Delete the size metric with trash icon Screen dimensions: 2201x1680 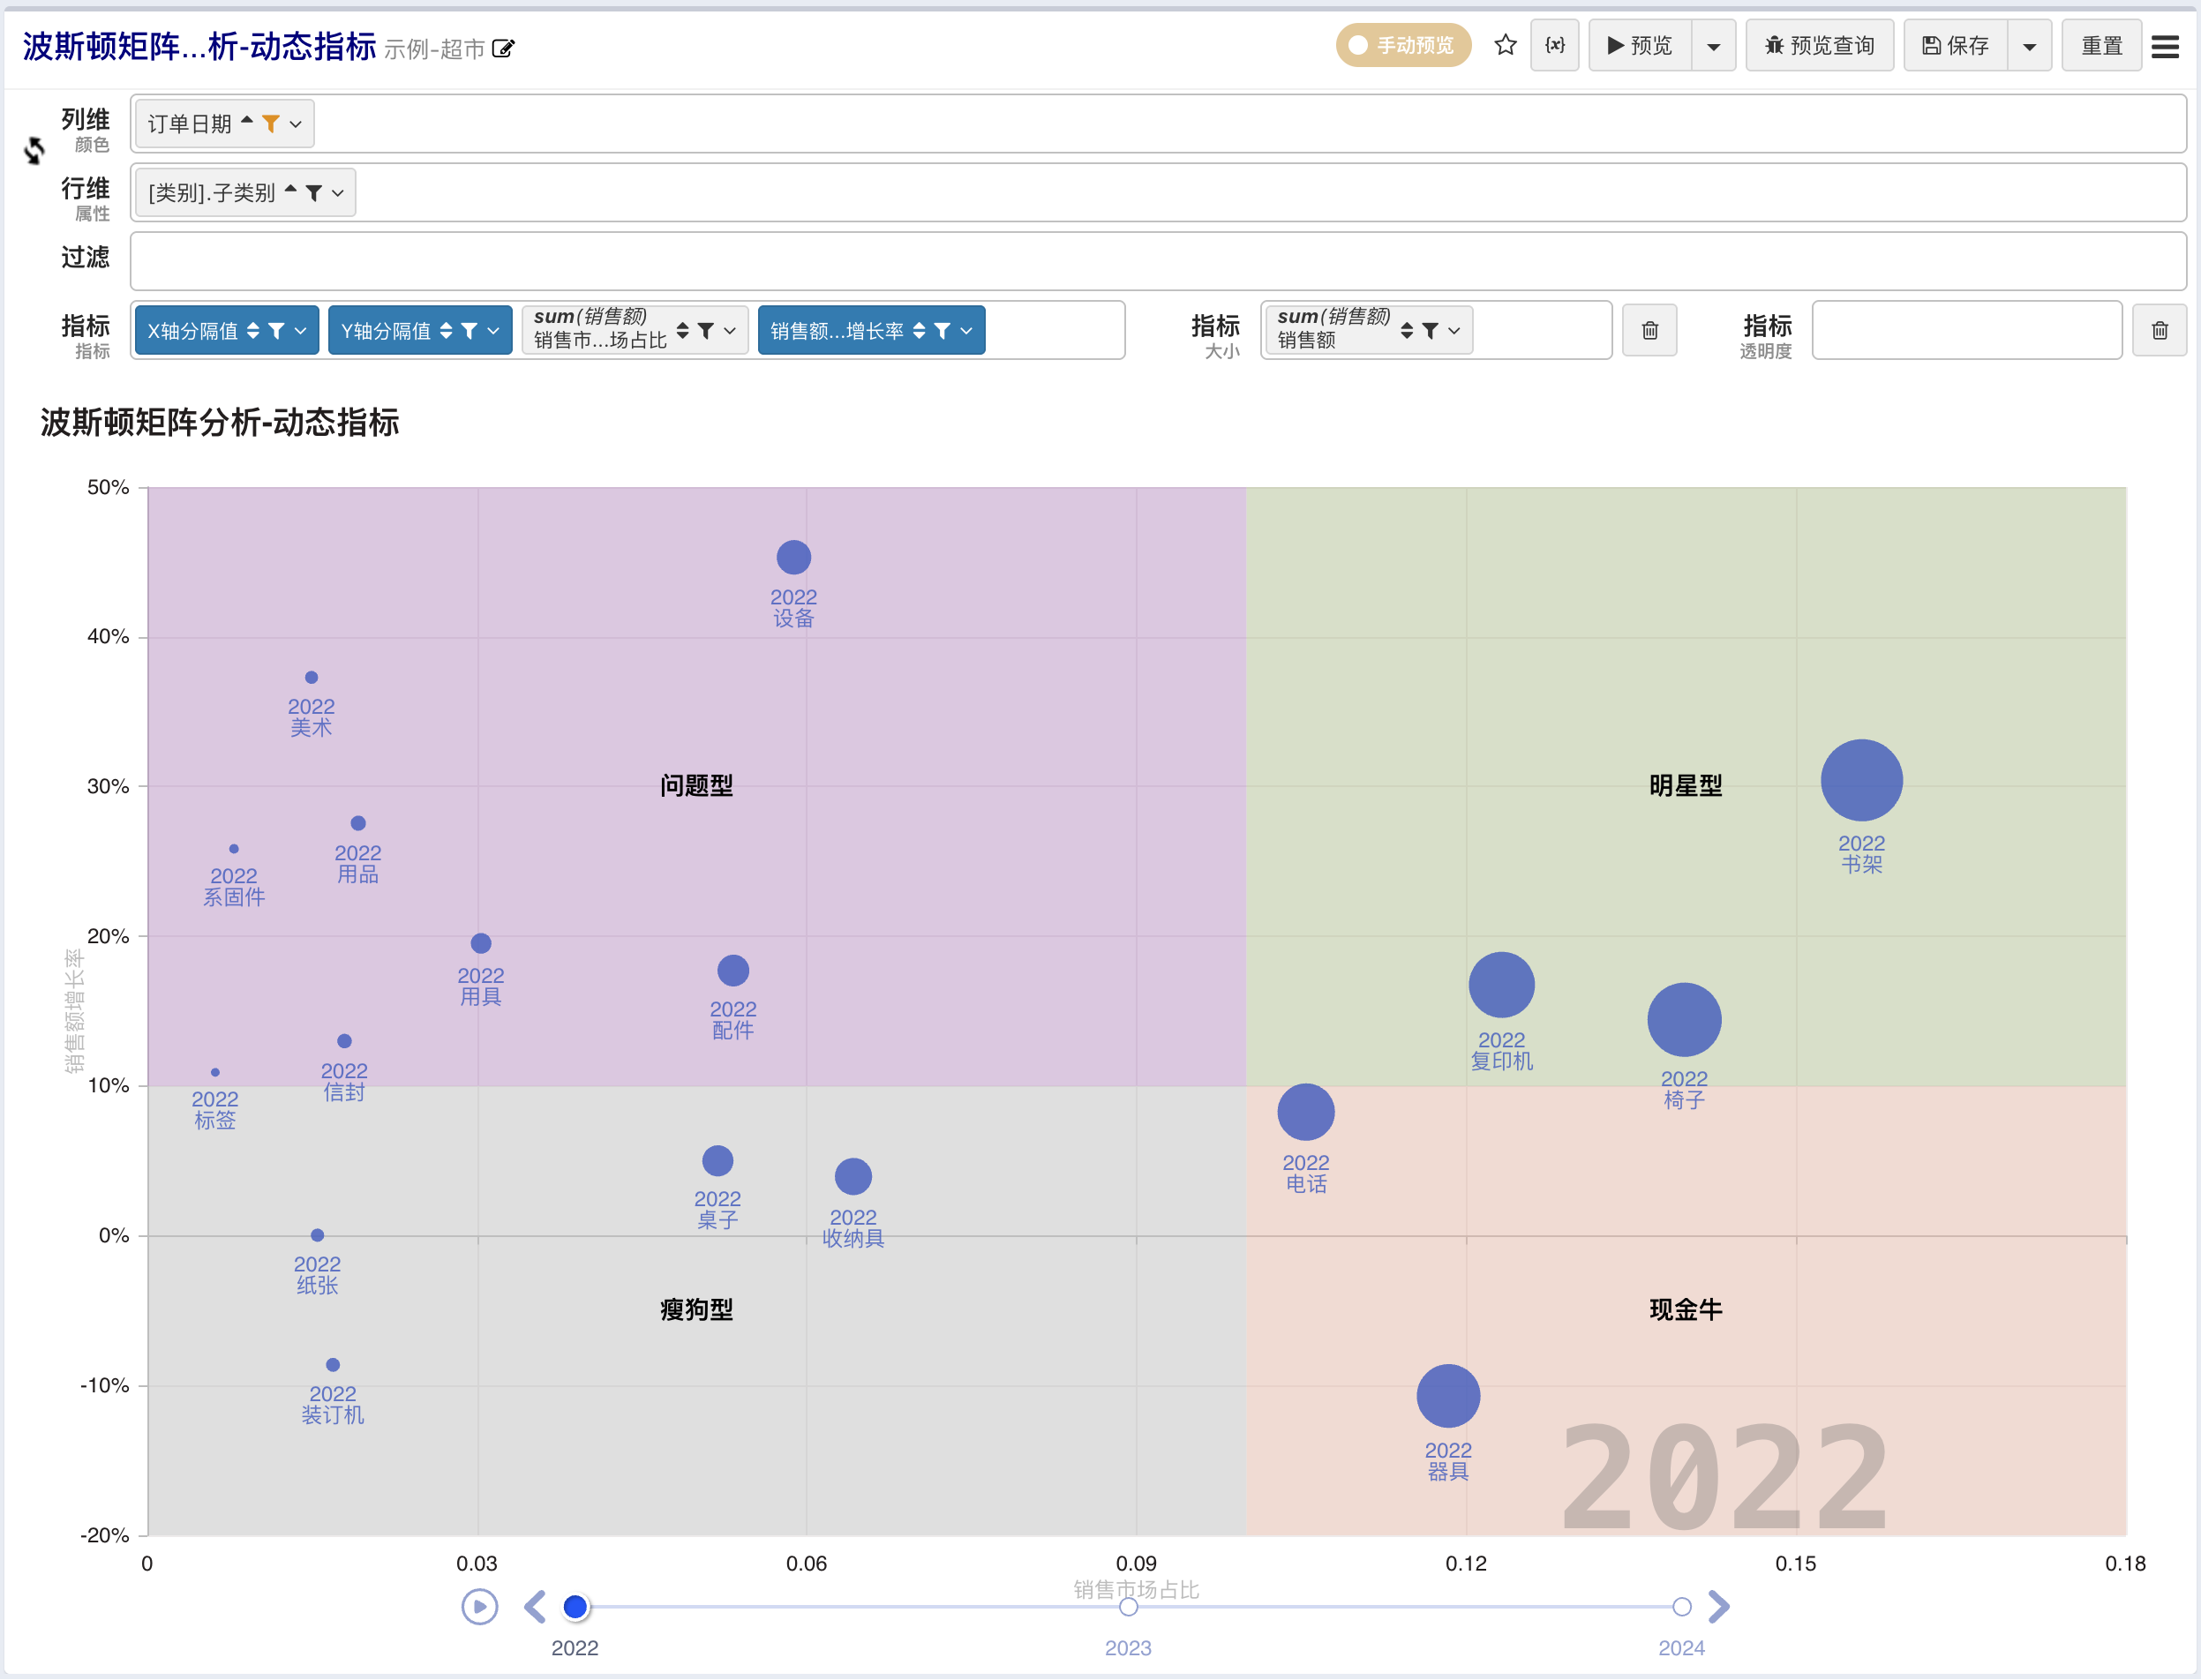click(x=1649, y=330)
